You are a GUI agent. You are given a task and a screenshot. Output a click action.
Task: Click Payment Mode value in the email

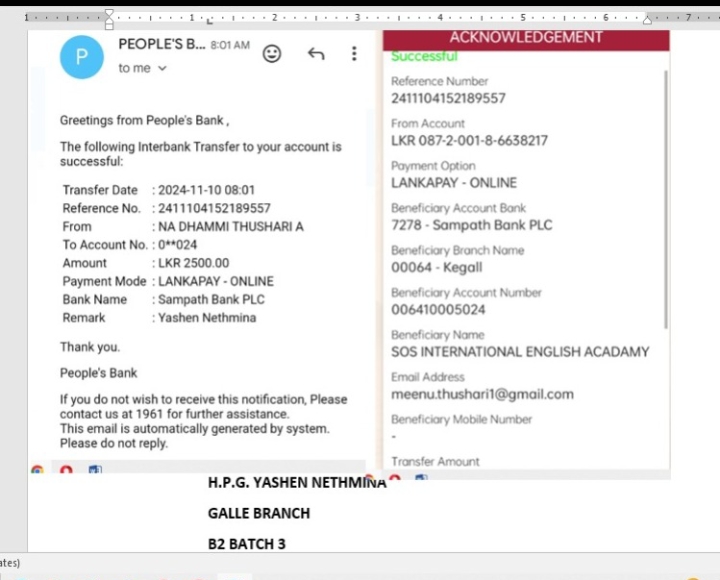click(216, 282)
